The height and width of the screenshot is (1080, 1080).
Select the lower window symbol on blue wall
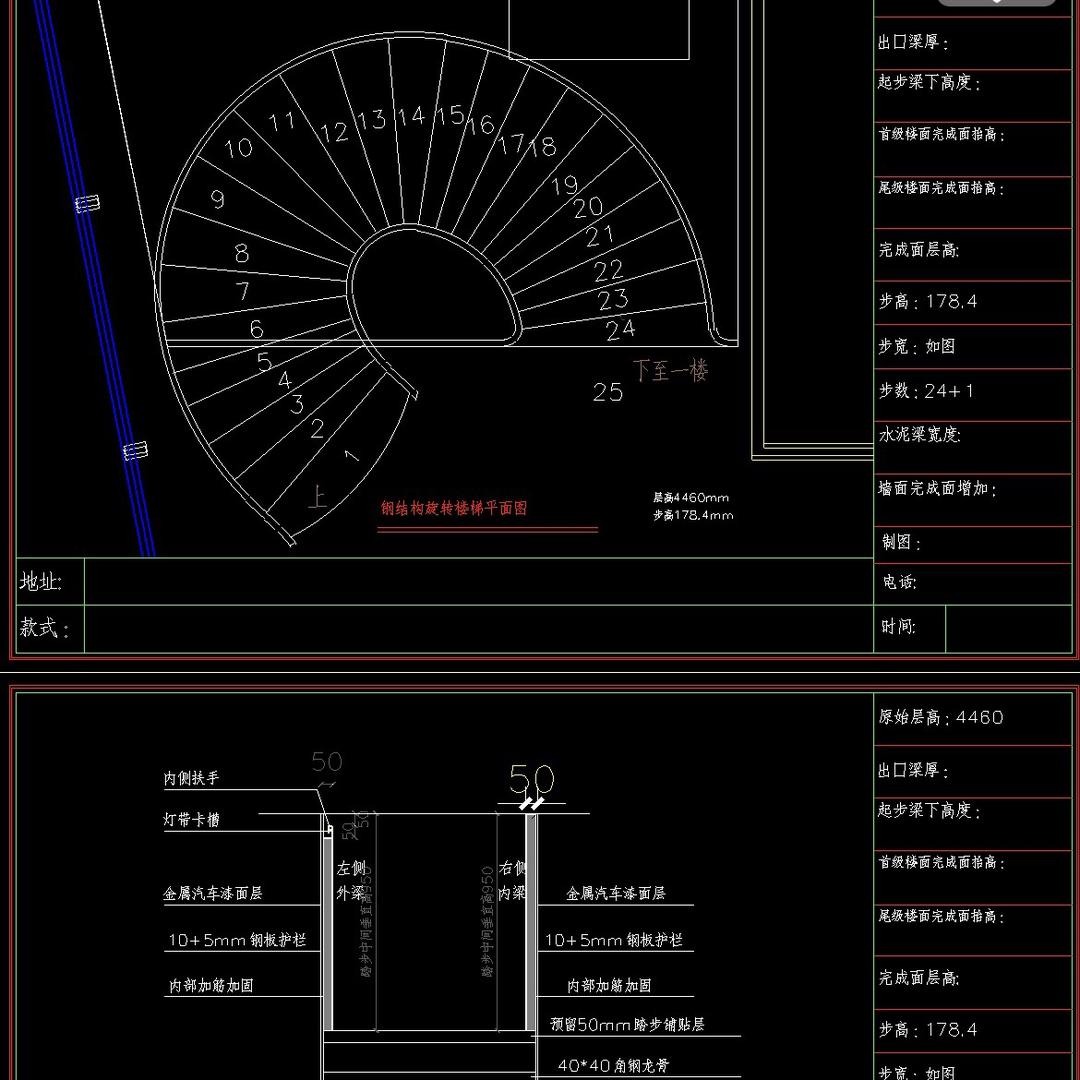[135, 451]
